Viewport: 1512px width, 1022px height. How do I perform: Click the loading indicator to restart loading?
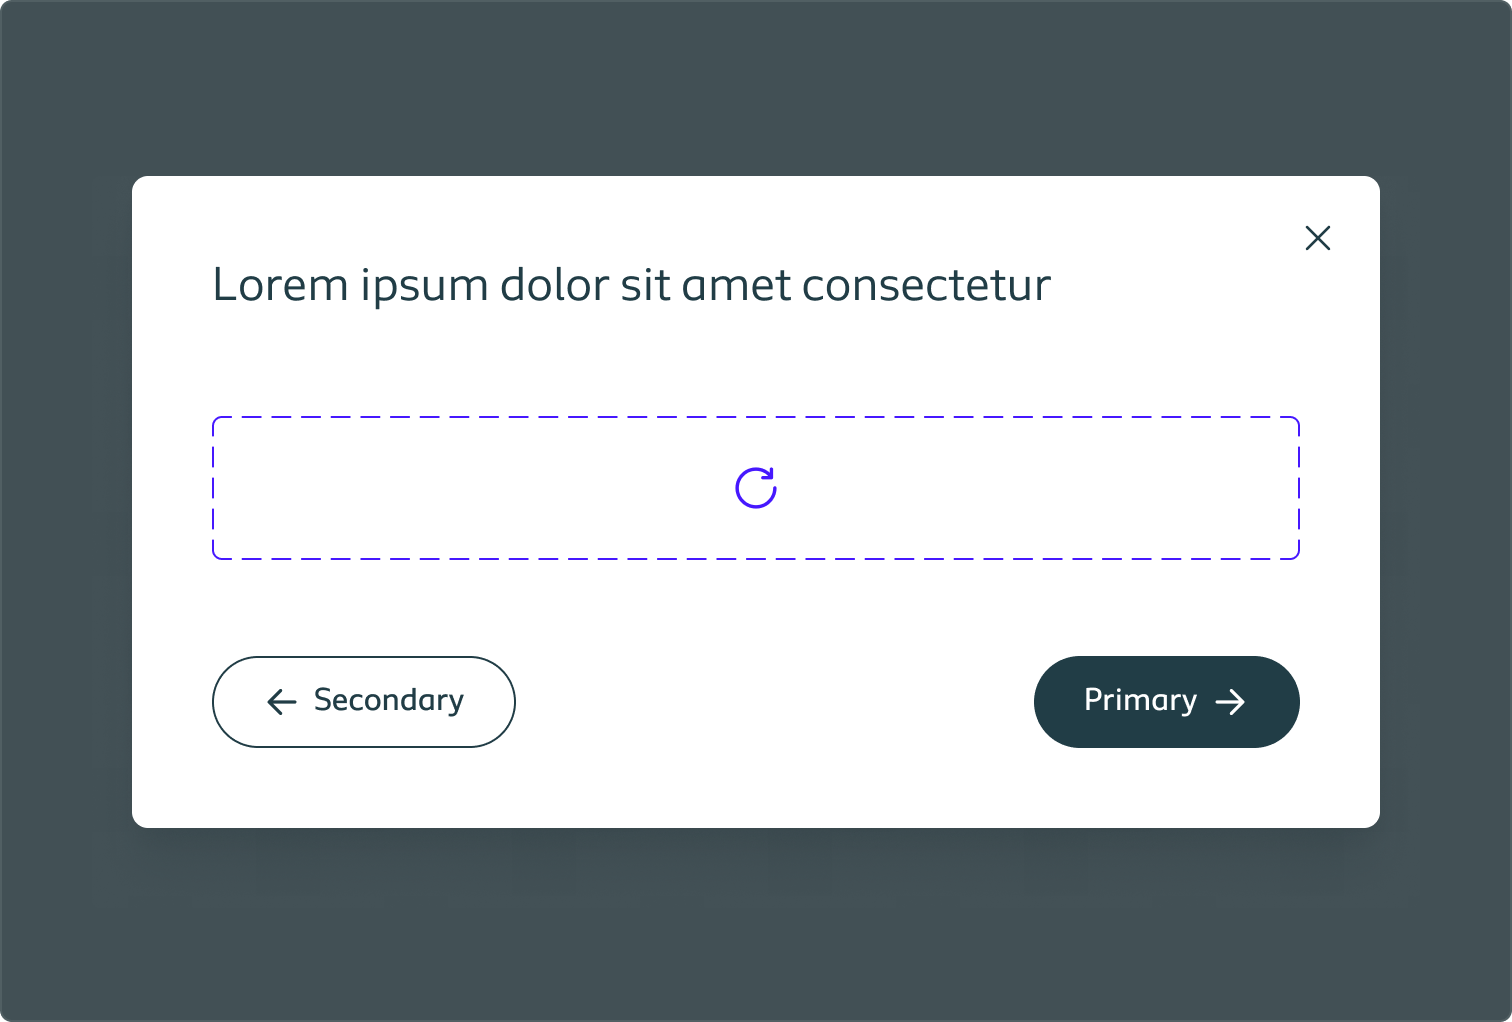756,487
